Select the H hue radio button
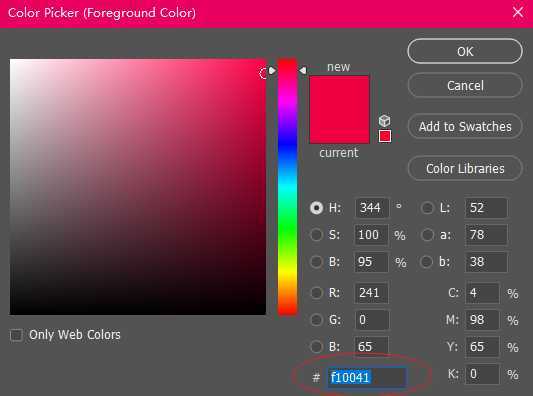 [316, 207]
